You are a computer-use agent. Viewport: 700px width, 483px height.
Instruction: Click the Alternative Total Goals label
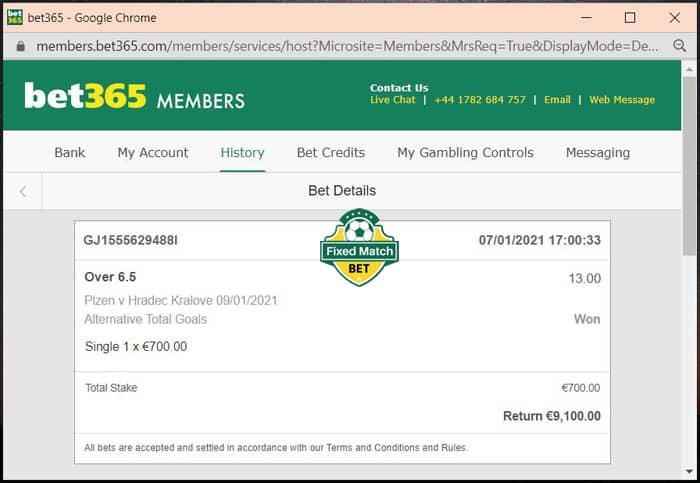coord(146,319)
